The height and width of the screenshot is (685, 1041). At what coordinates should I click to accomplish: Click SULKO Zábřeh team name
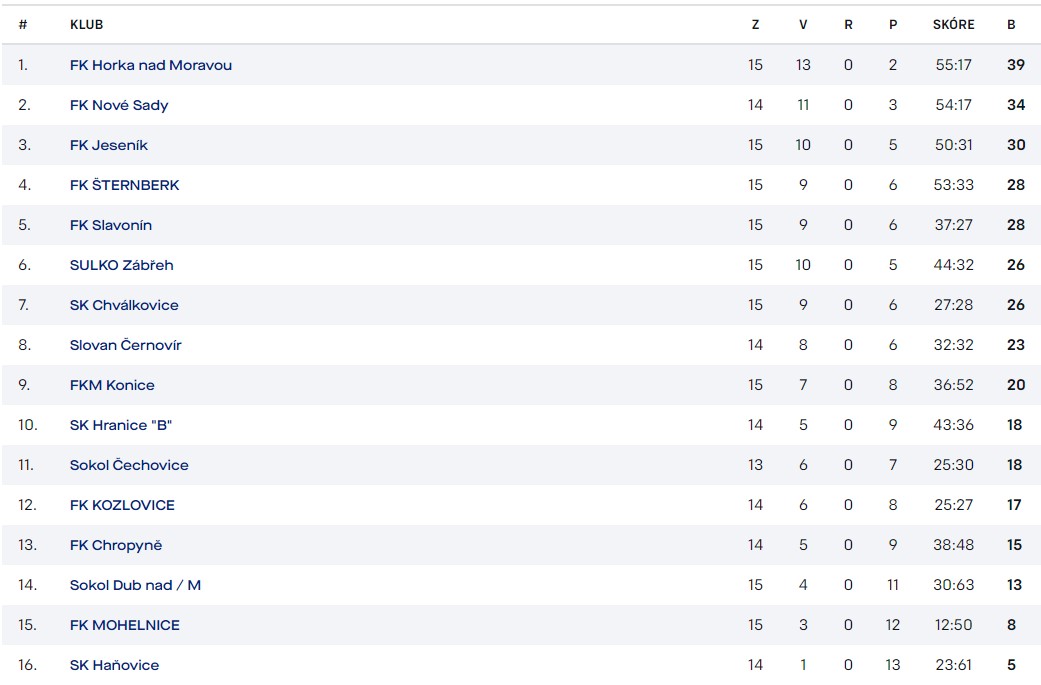[x=121, y=265]
